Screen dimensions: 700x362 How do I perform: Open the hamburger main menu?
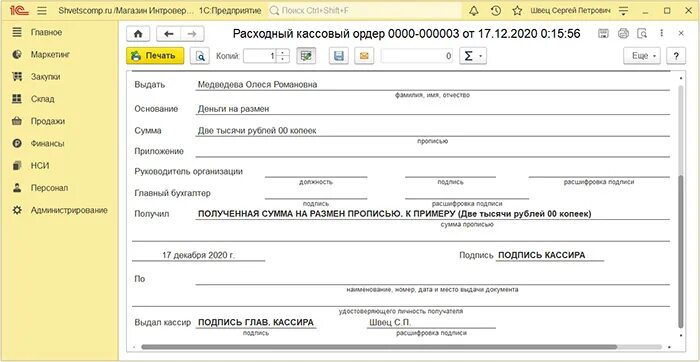pos(42,11)
